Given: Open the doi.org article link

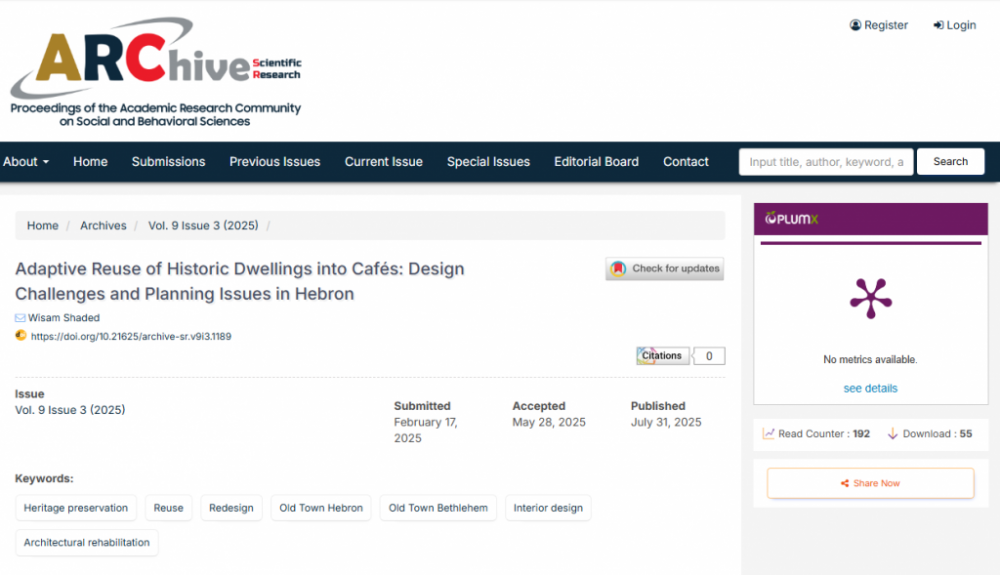Looking at the screenshot, I should tap(131, 336).
